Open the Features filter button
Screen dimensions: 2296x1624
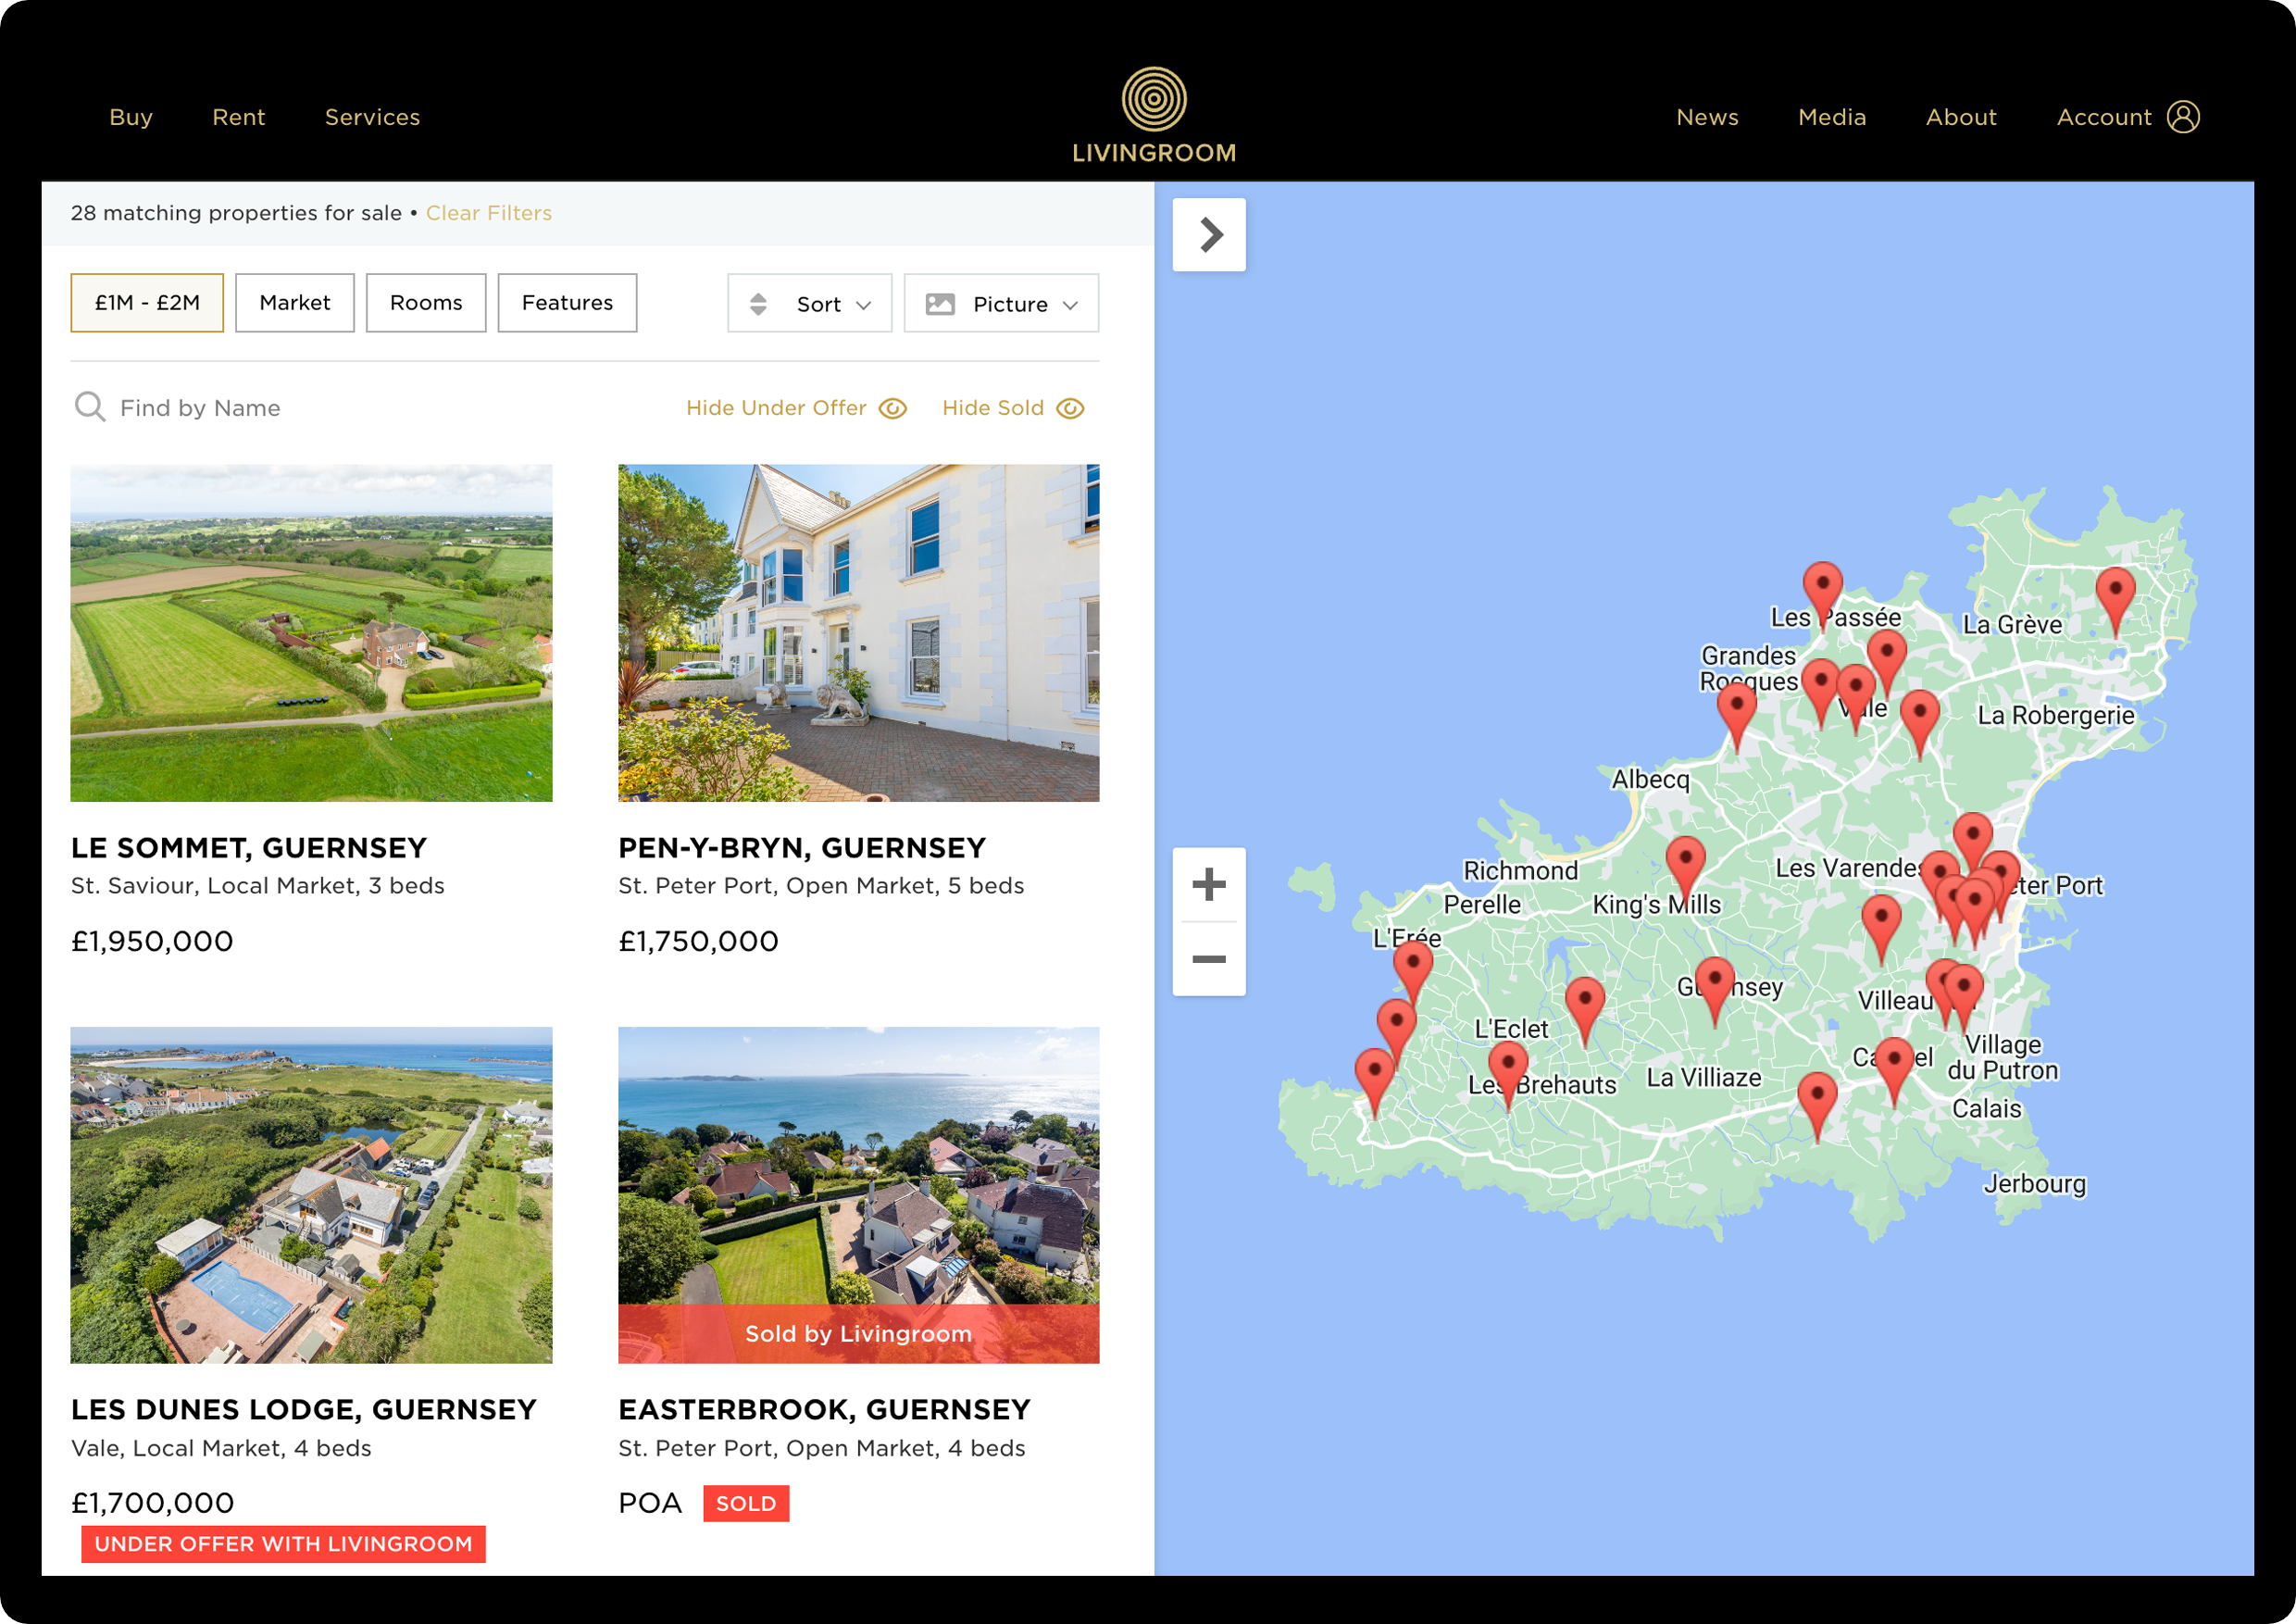pyautogui.click(x=567, y=303)
